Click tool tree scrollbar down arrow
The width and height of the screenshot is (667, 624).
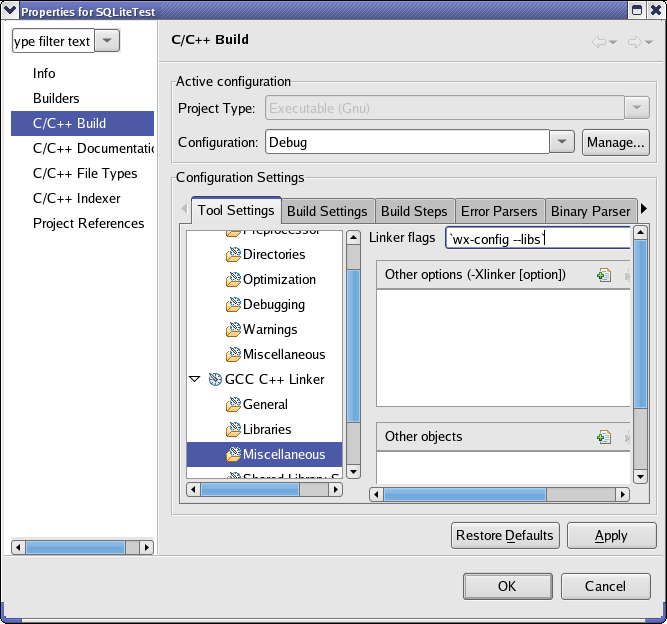(x=353, y=471)
